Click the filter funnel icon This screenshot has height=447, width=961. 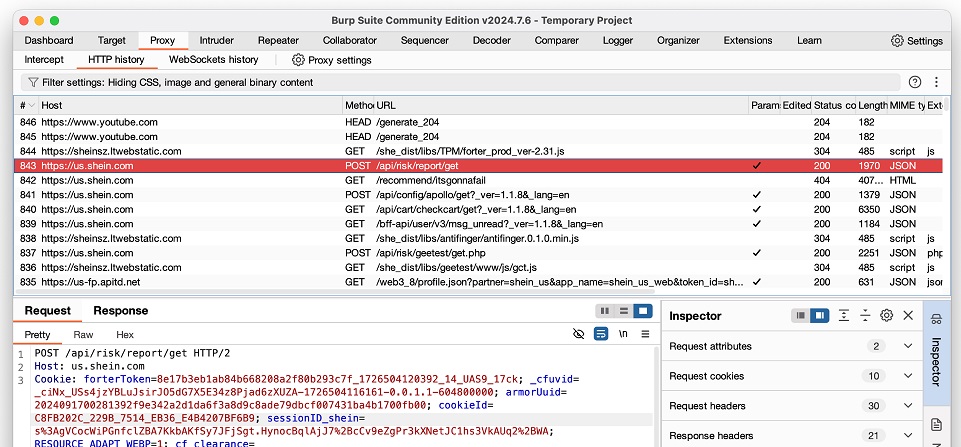[33, 82]
